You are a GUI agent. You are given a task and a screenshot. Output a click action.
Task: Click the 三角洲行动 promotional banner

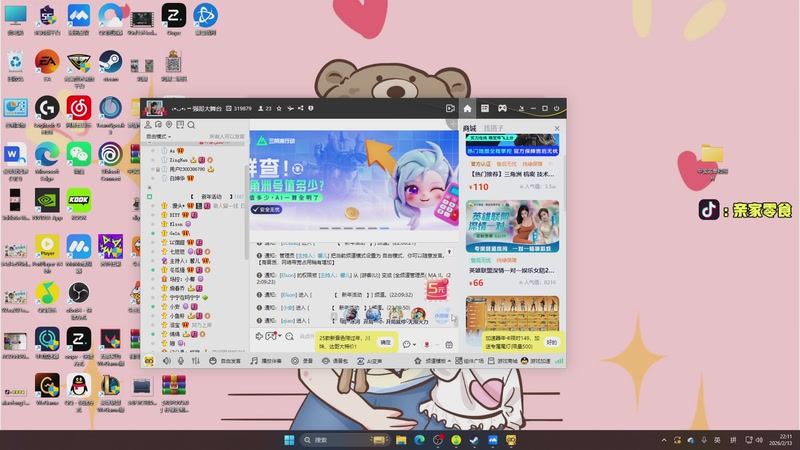tap(354, 181)
